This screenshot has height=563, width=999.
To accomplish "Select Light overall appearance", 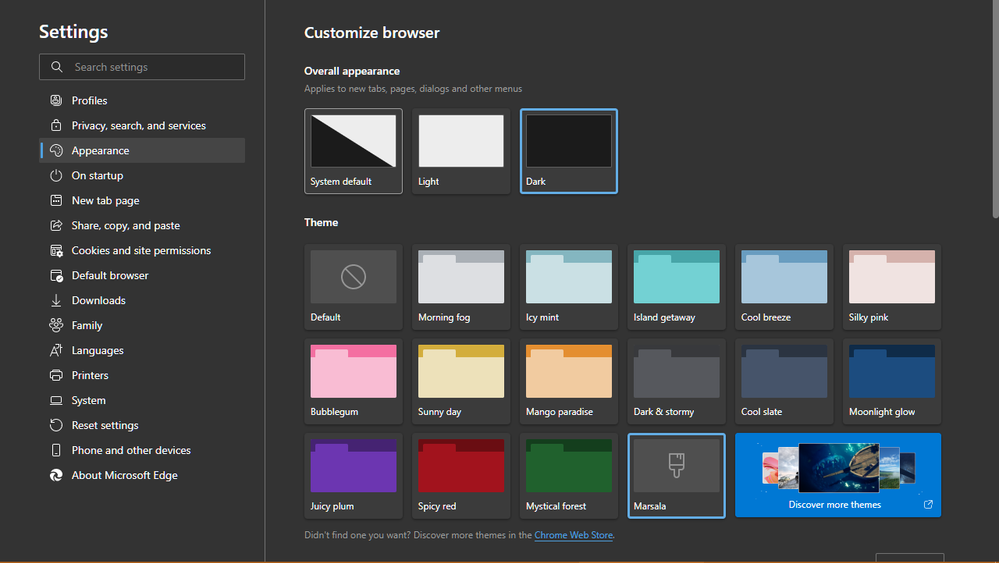I will point(461,151).
